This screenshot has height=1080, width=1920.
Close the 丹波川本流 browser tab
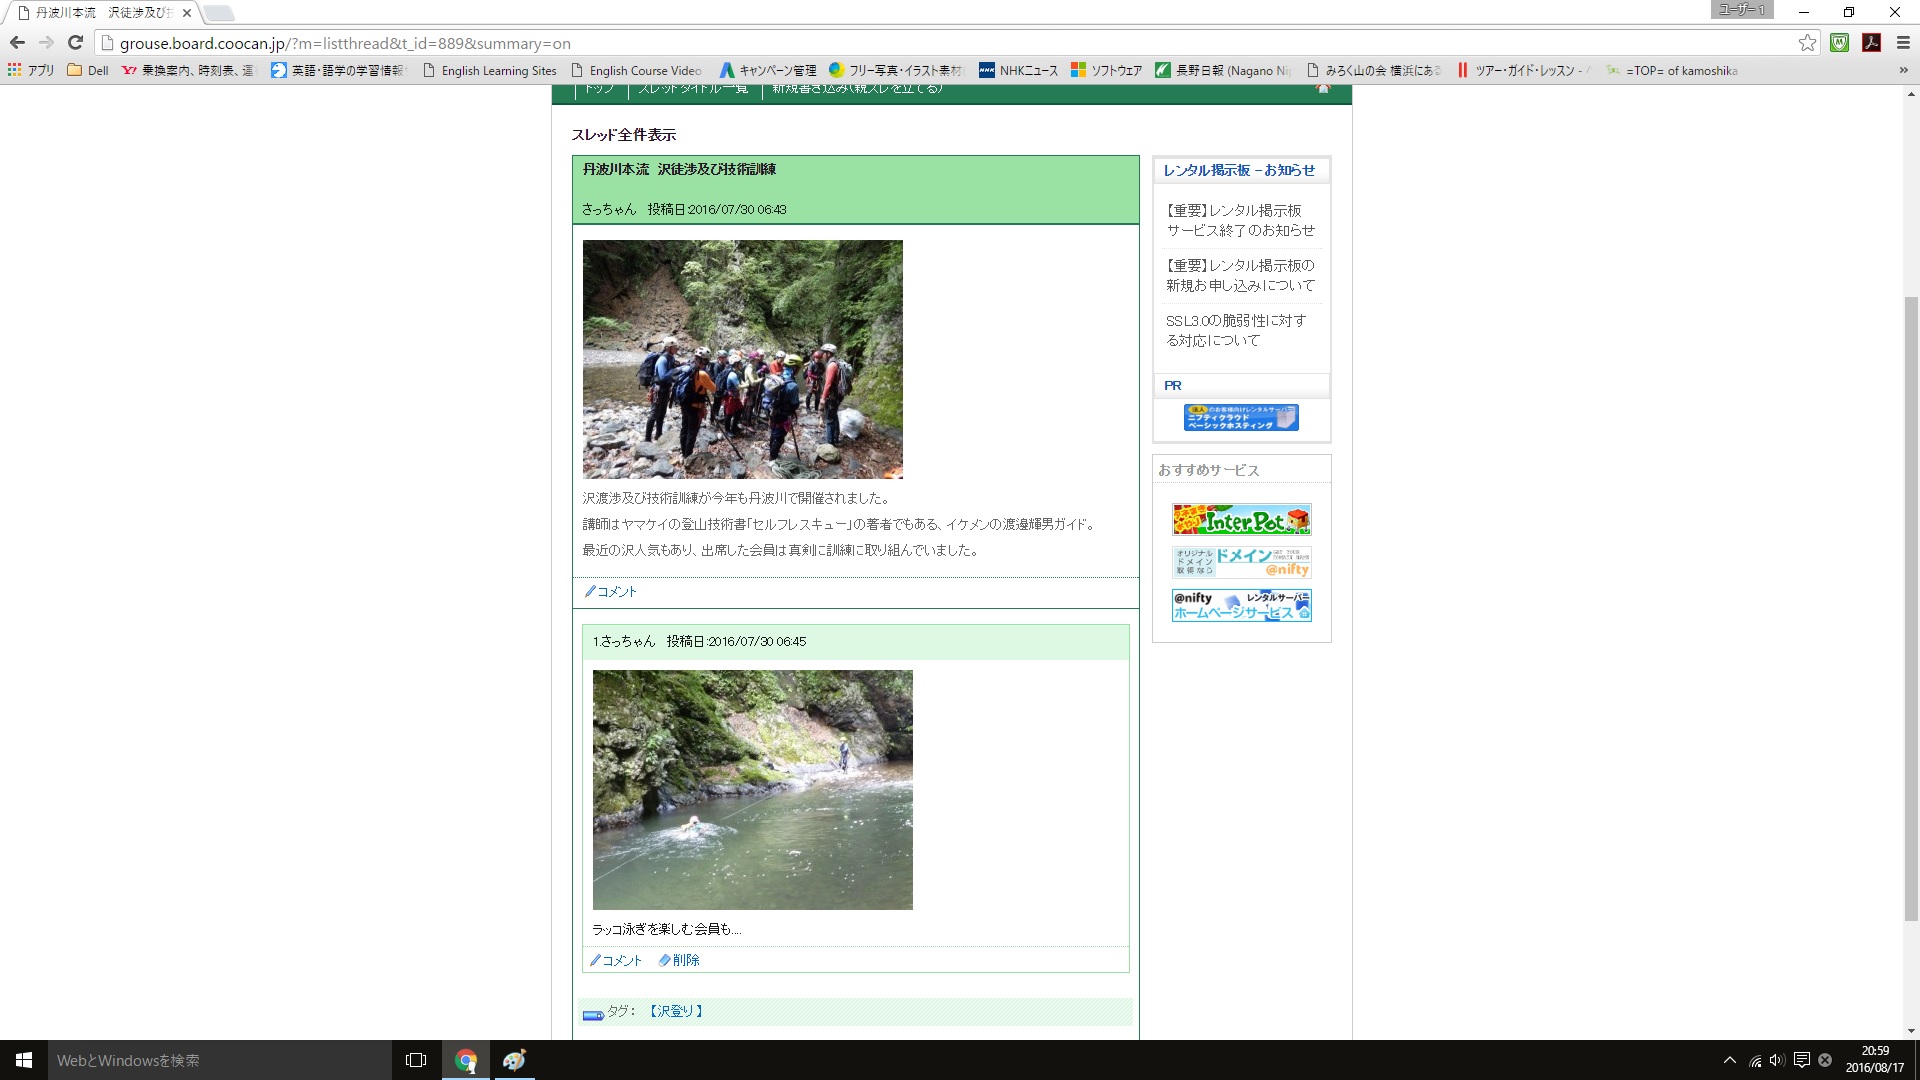[187, 13]
